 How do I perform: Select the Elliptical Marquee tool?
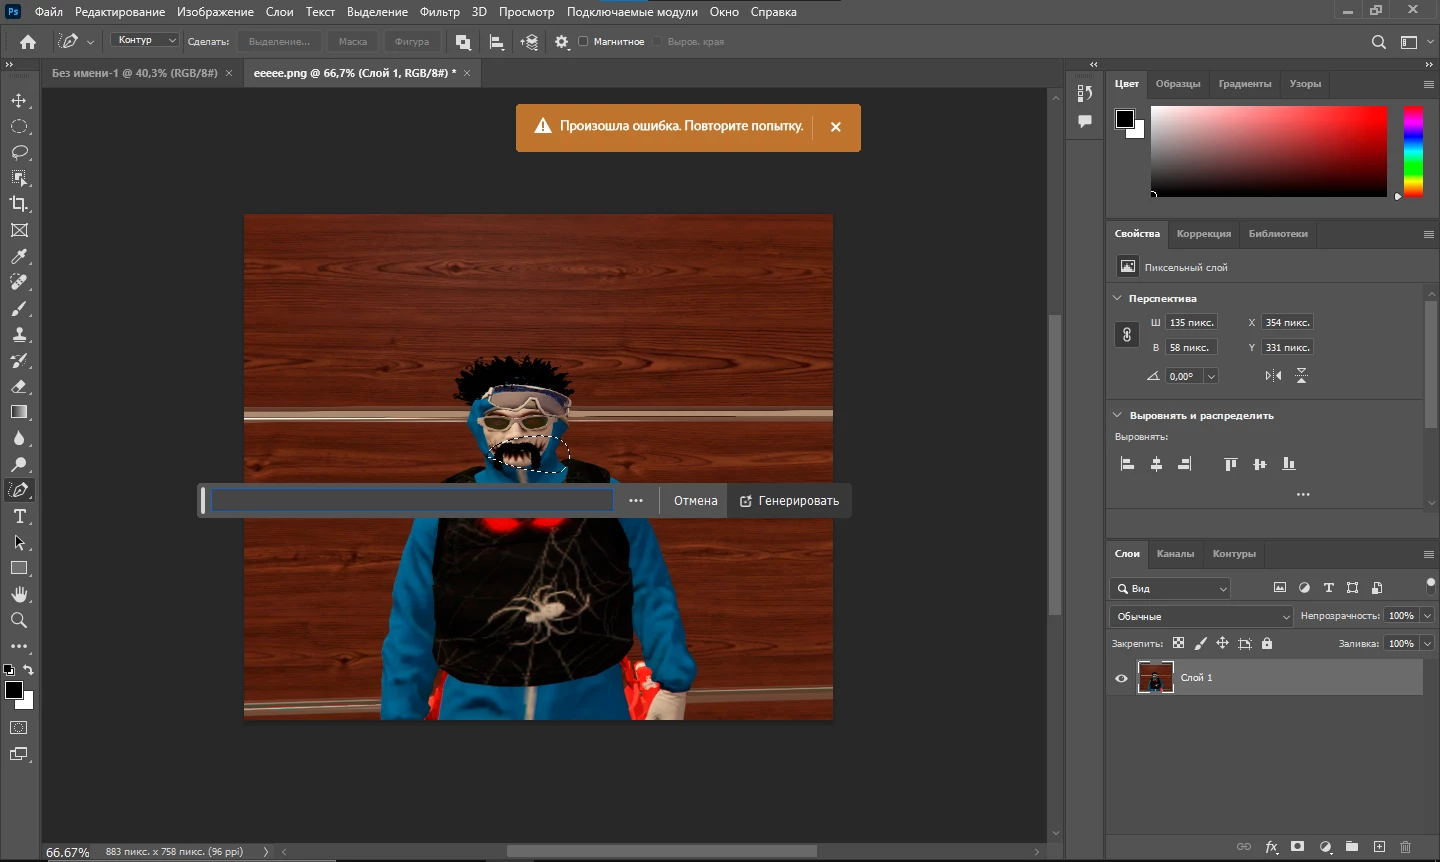coord(19,127)
